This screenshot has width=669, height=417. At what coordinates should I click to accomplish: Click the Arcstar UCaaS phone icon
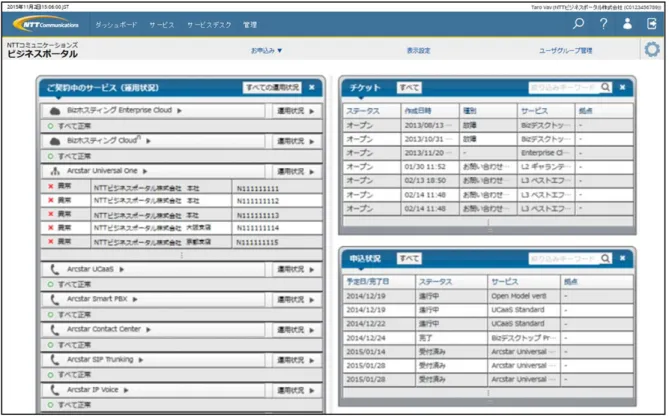pyautogui.click(x=55, y=269)
